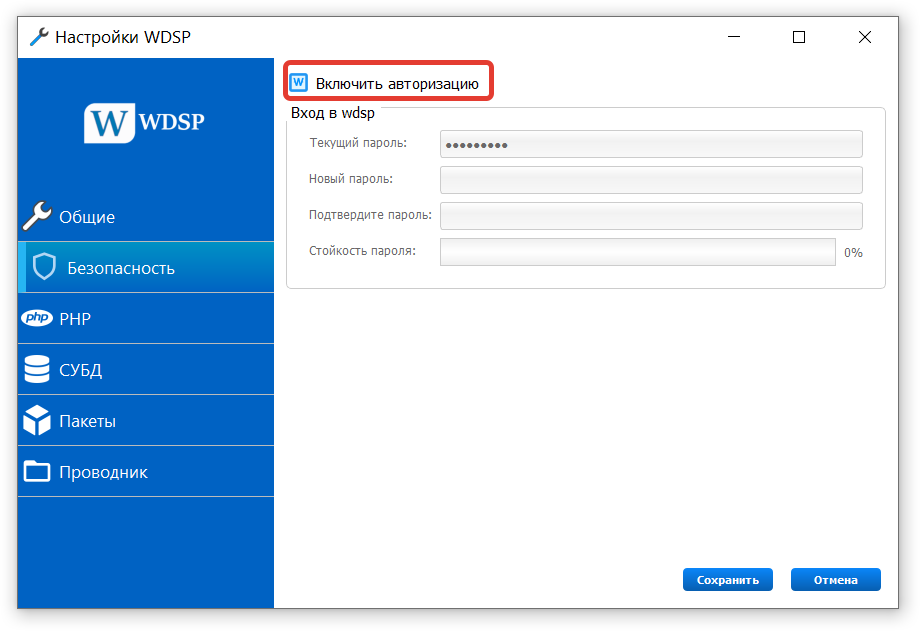Screen dimensions: 920x631
Task: Click the folder icon beside Проводник
Action: [x=37, y=471]
